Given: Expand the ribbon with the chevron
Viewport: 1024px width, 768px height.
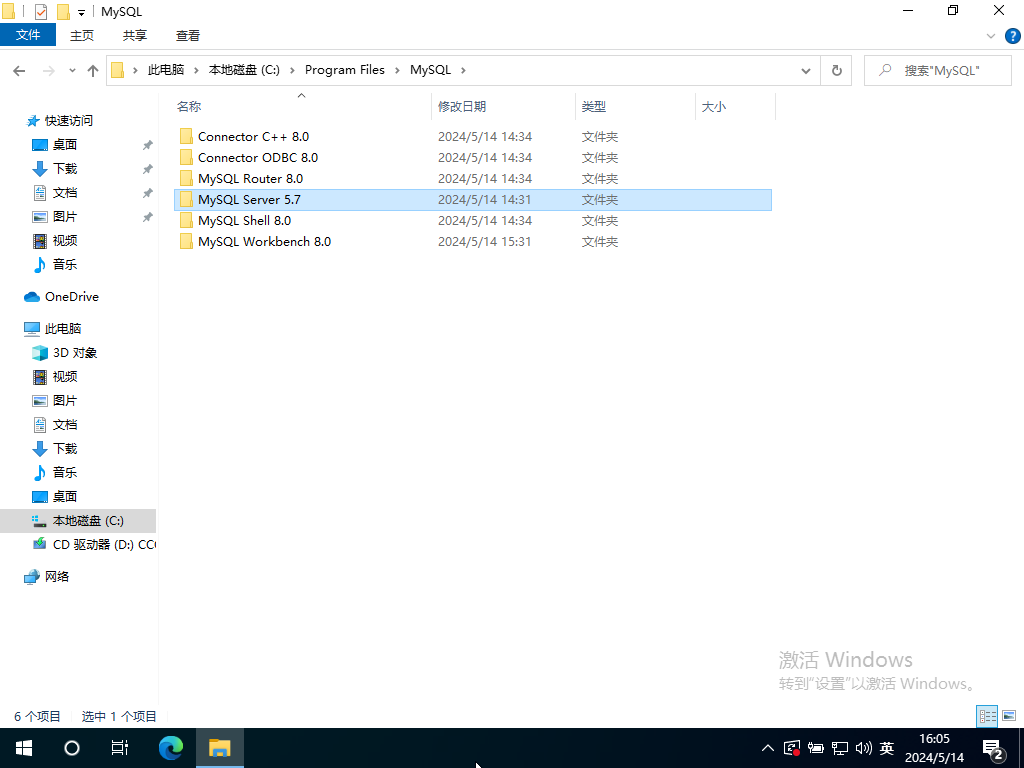Looking at the screenshot, I should point(992,35).
